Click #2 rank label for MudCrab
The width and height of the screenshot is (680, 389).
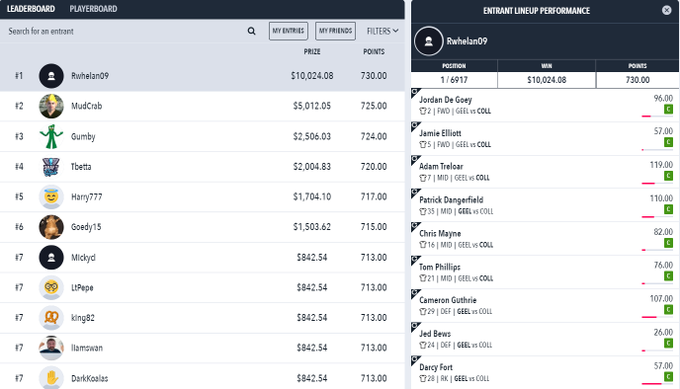click(x=19, y=106)
